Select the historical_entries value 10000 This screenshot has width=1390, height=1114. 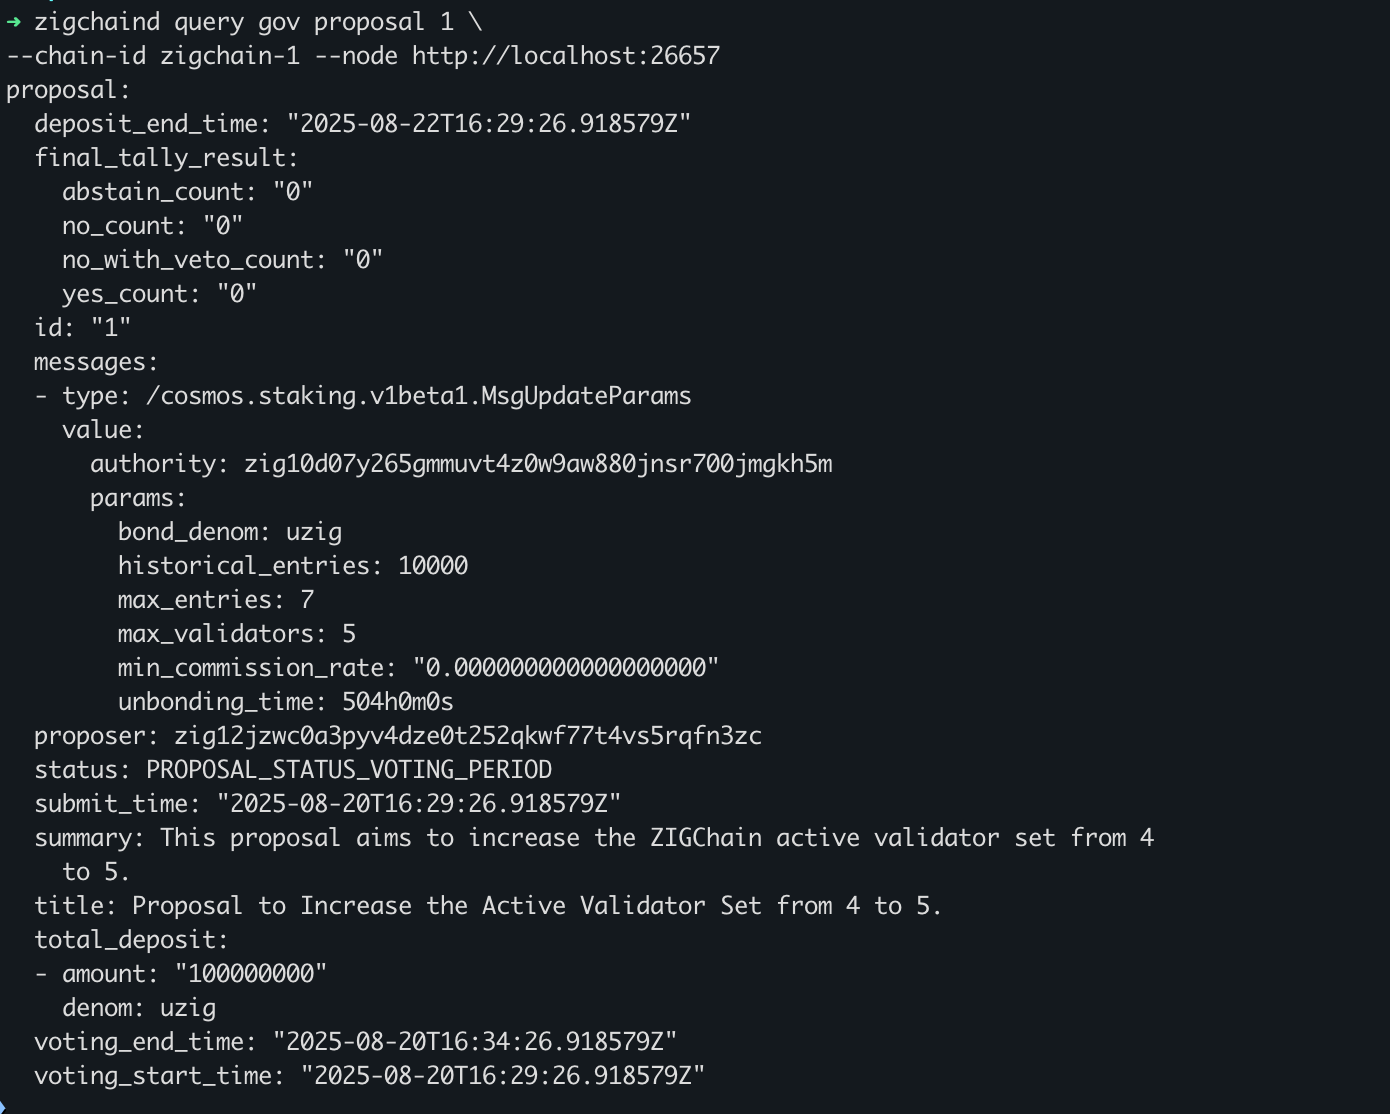[x=433, y=566]
